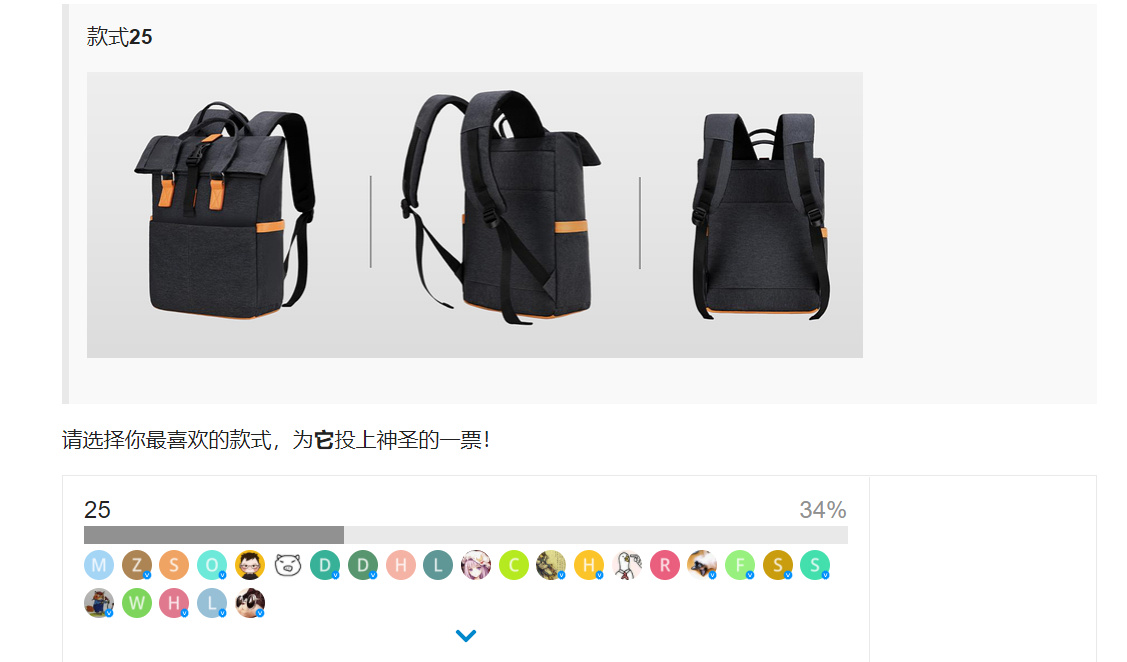This screenshot has width=1127, height=662.
Task: Select the gold S voter avatar
Action: coord(778,565)
